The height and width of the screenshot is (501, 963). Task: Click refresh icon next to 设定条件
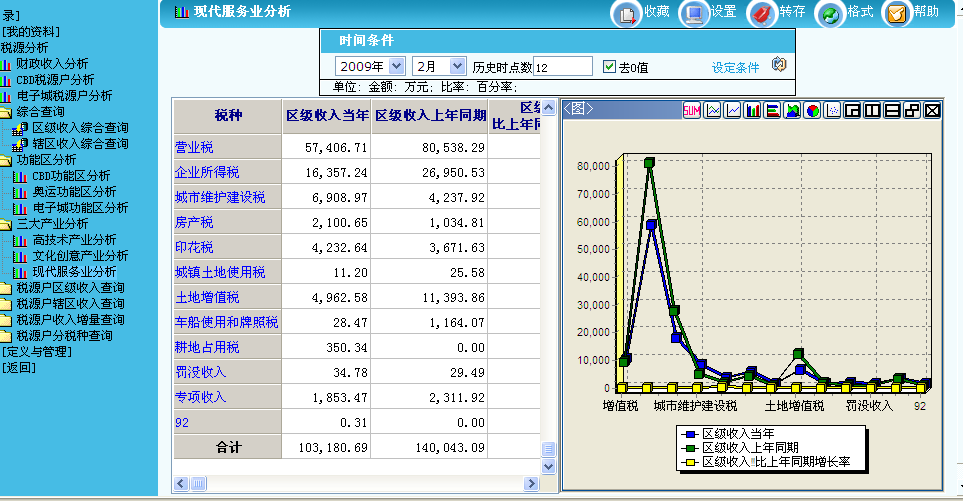[780, 66]
